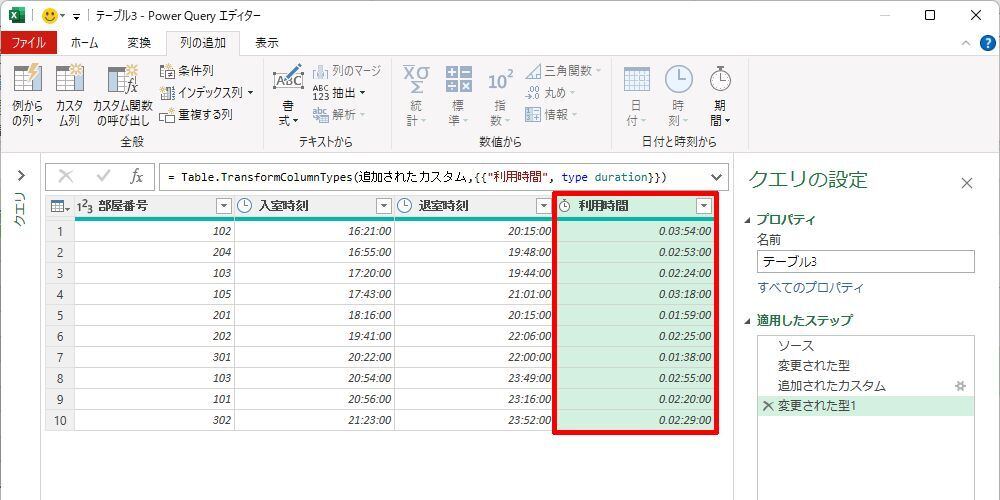This screenshot has height=500, width=1000.
Task: Click the 時刻 (Time) clock icon
Action: click(x=678, y=79)
